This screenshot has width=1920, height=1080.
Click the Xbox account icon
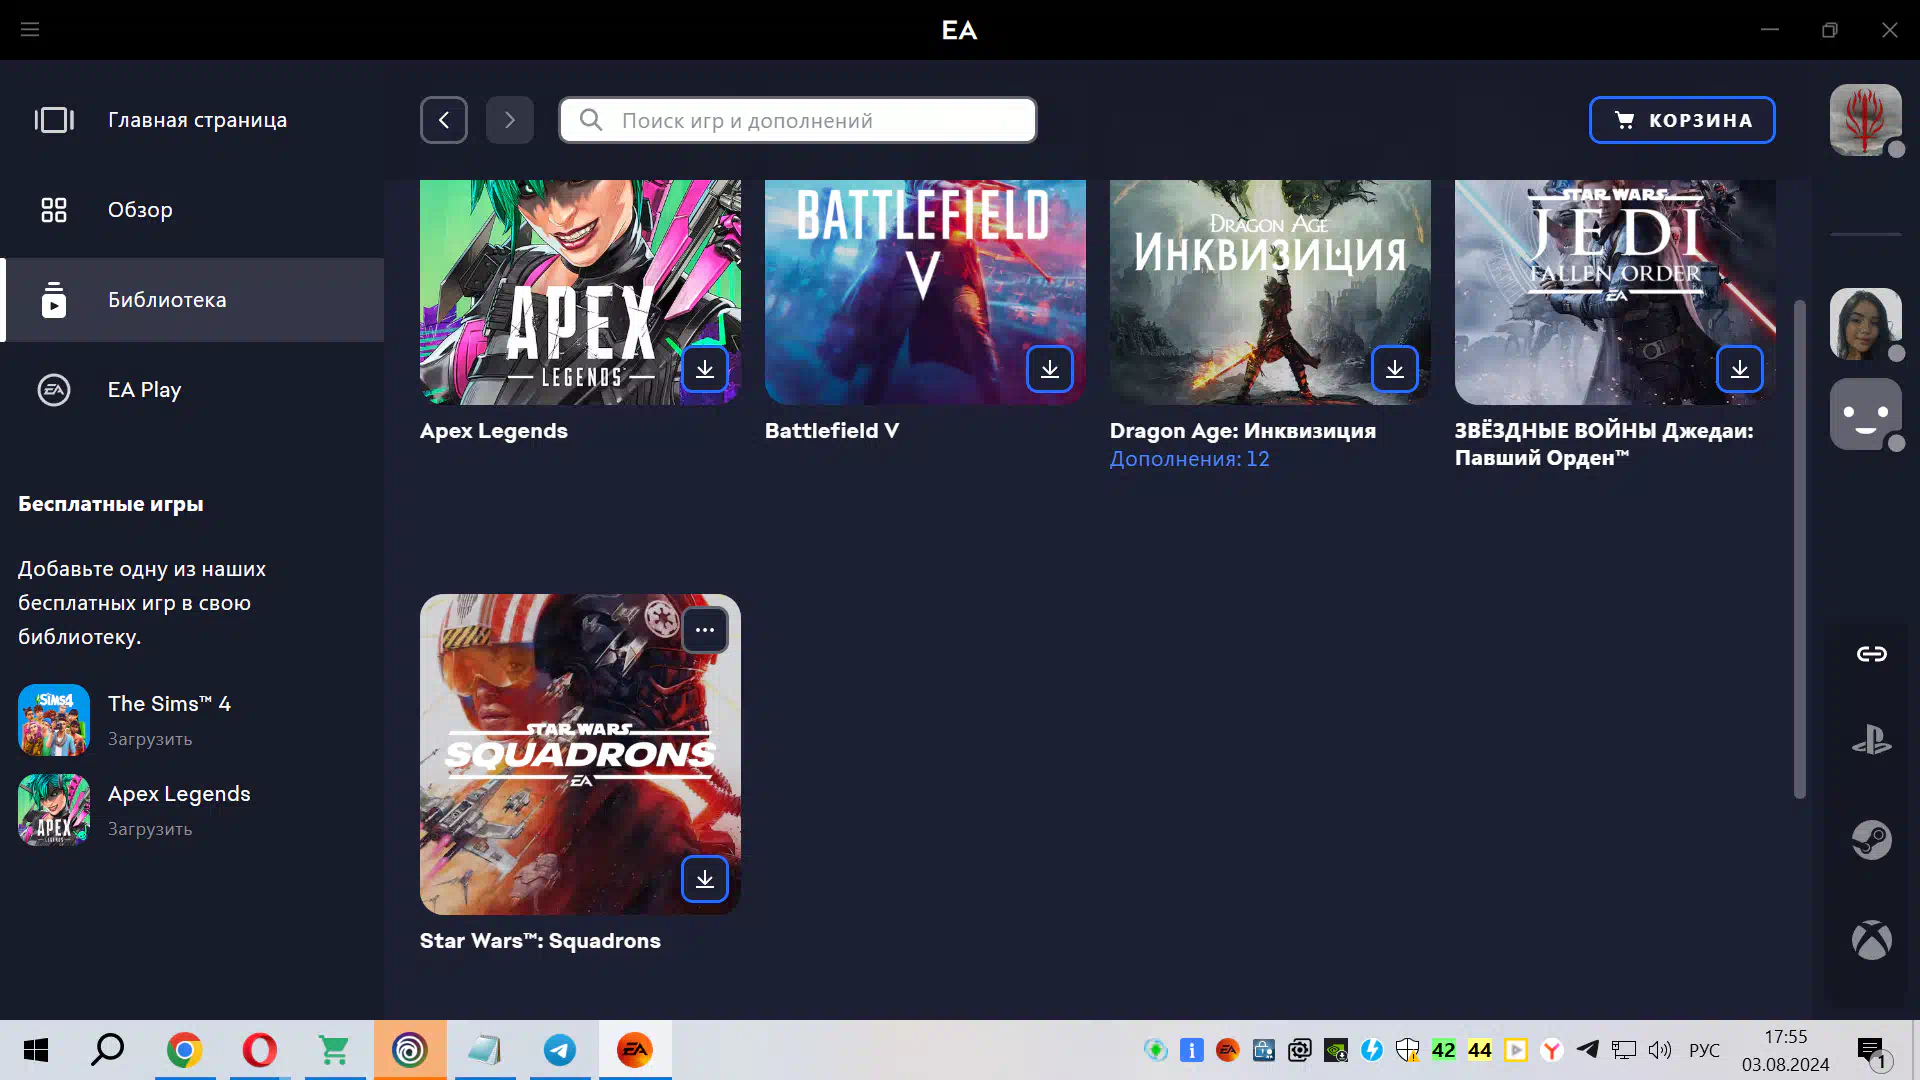1872,940
